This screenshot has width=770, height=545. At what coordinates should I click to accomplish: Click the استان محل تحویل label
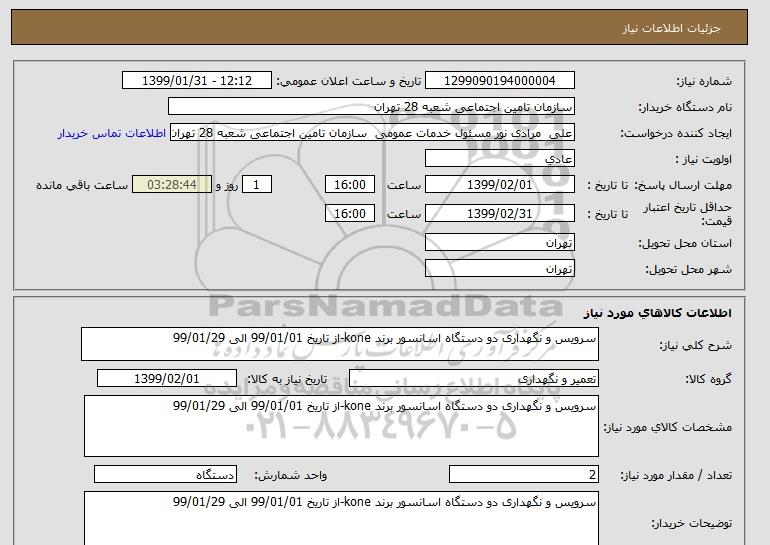(x=685, y=244)
